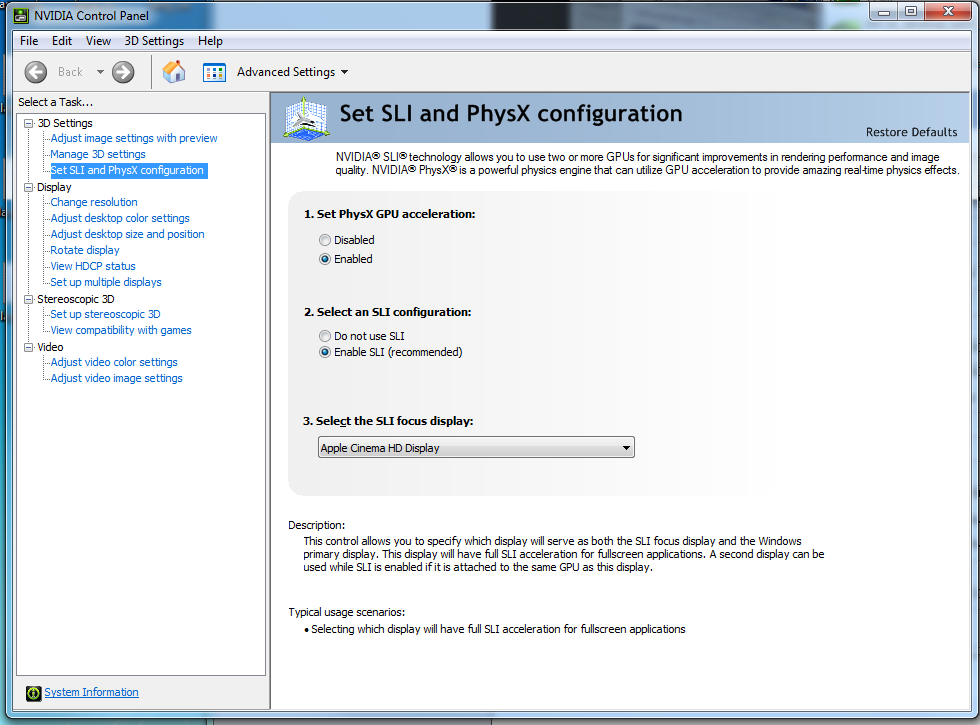Open Adjust desktop size and position
This screenshot has height=725, width=980.
(128, 234)
